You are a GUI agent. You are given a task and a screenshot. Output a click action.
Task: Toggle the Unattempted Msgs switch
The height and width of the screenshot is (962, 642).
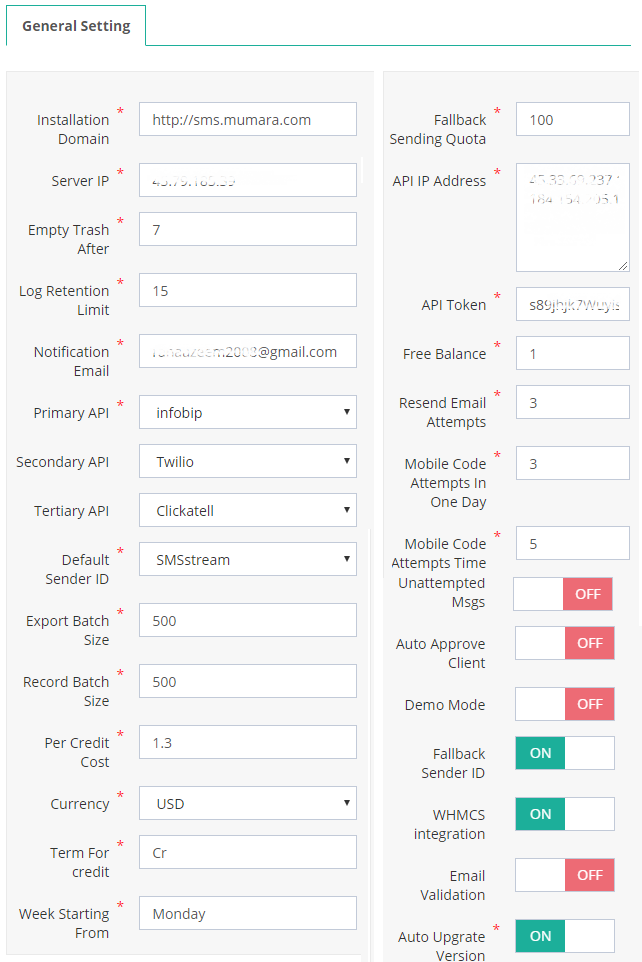[563, 594]
